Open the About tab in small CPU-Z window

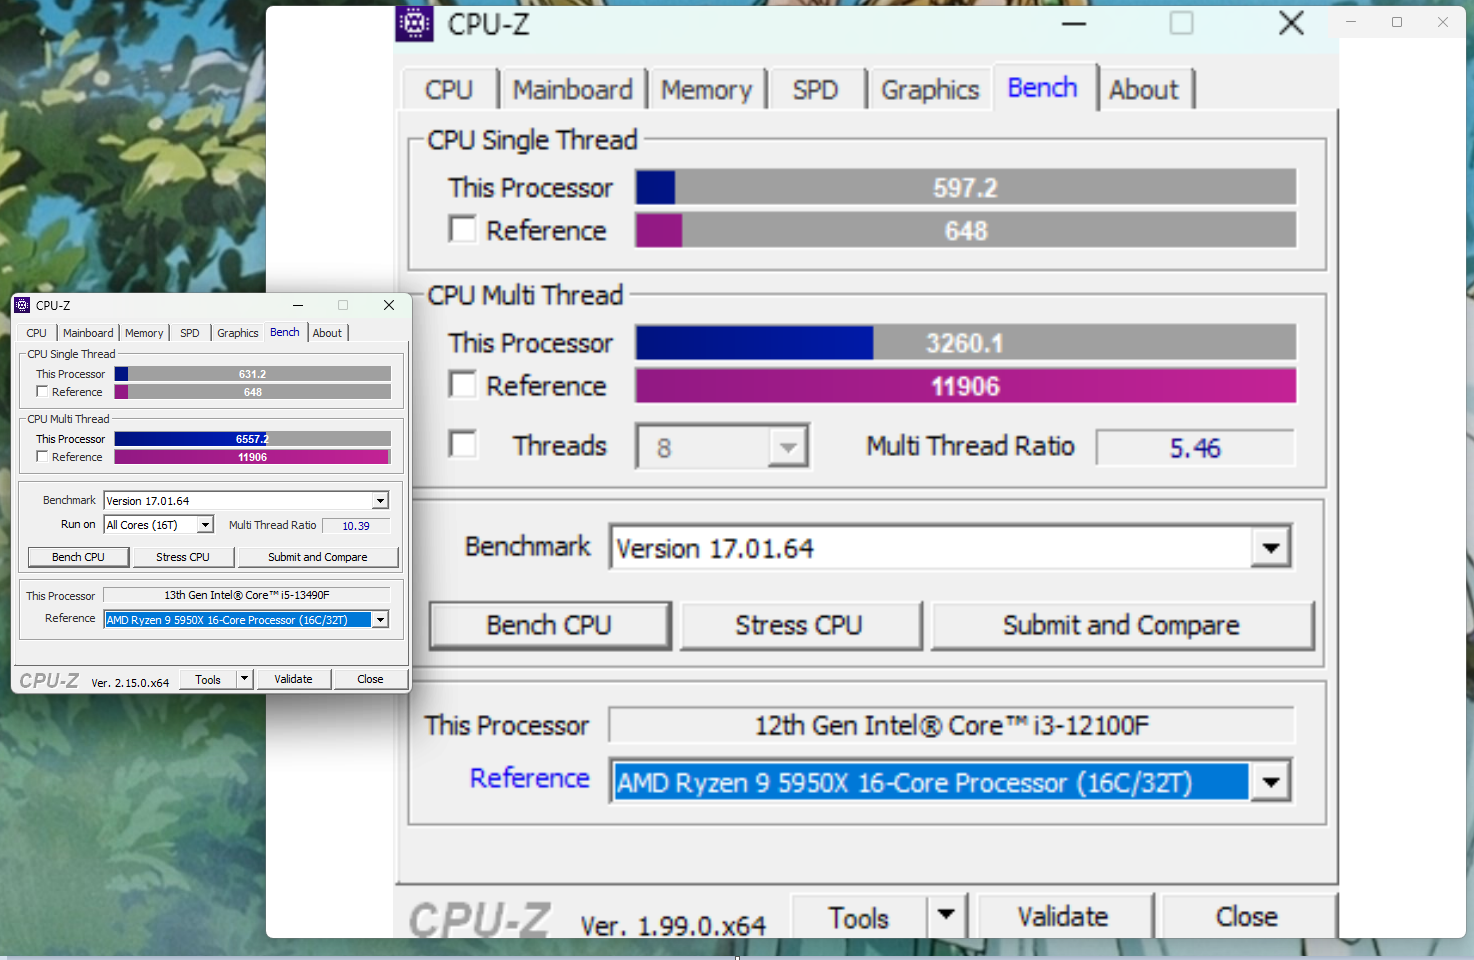click(327, 333)
